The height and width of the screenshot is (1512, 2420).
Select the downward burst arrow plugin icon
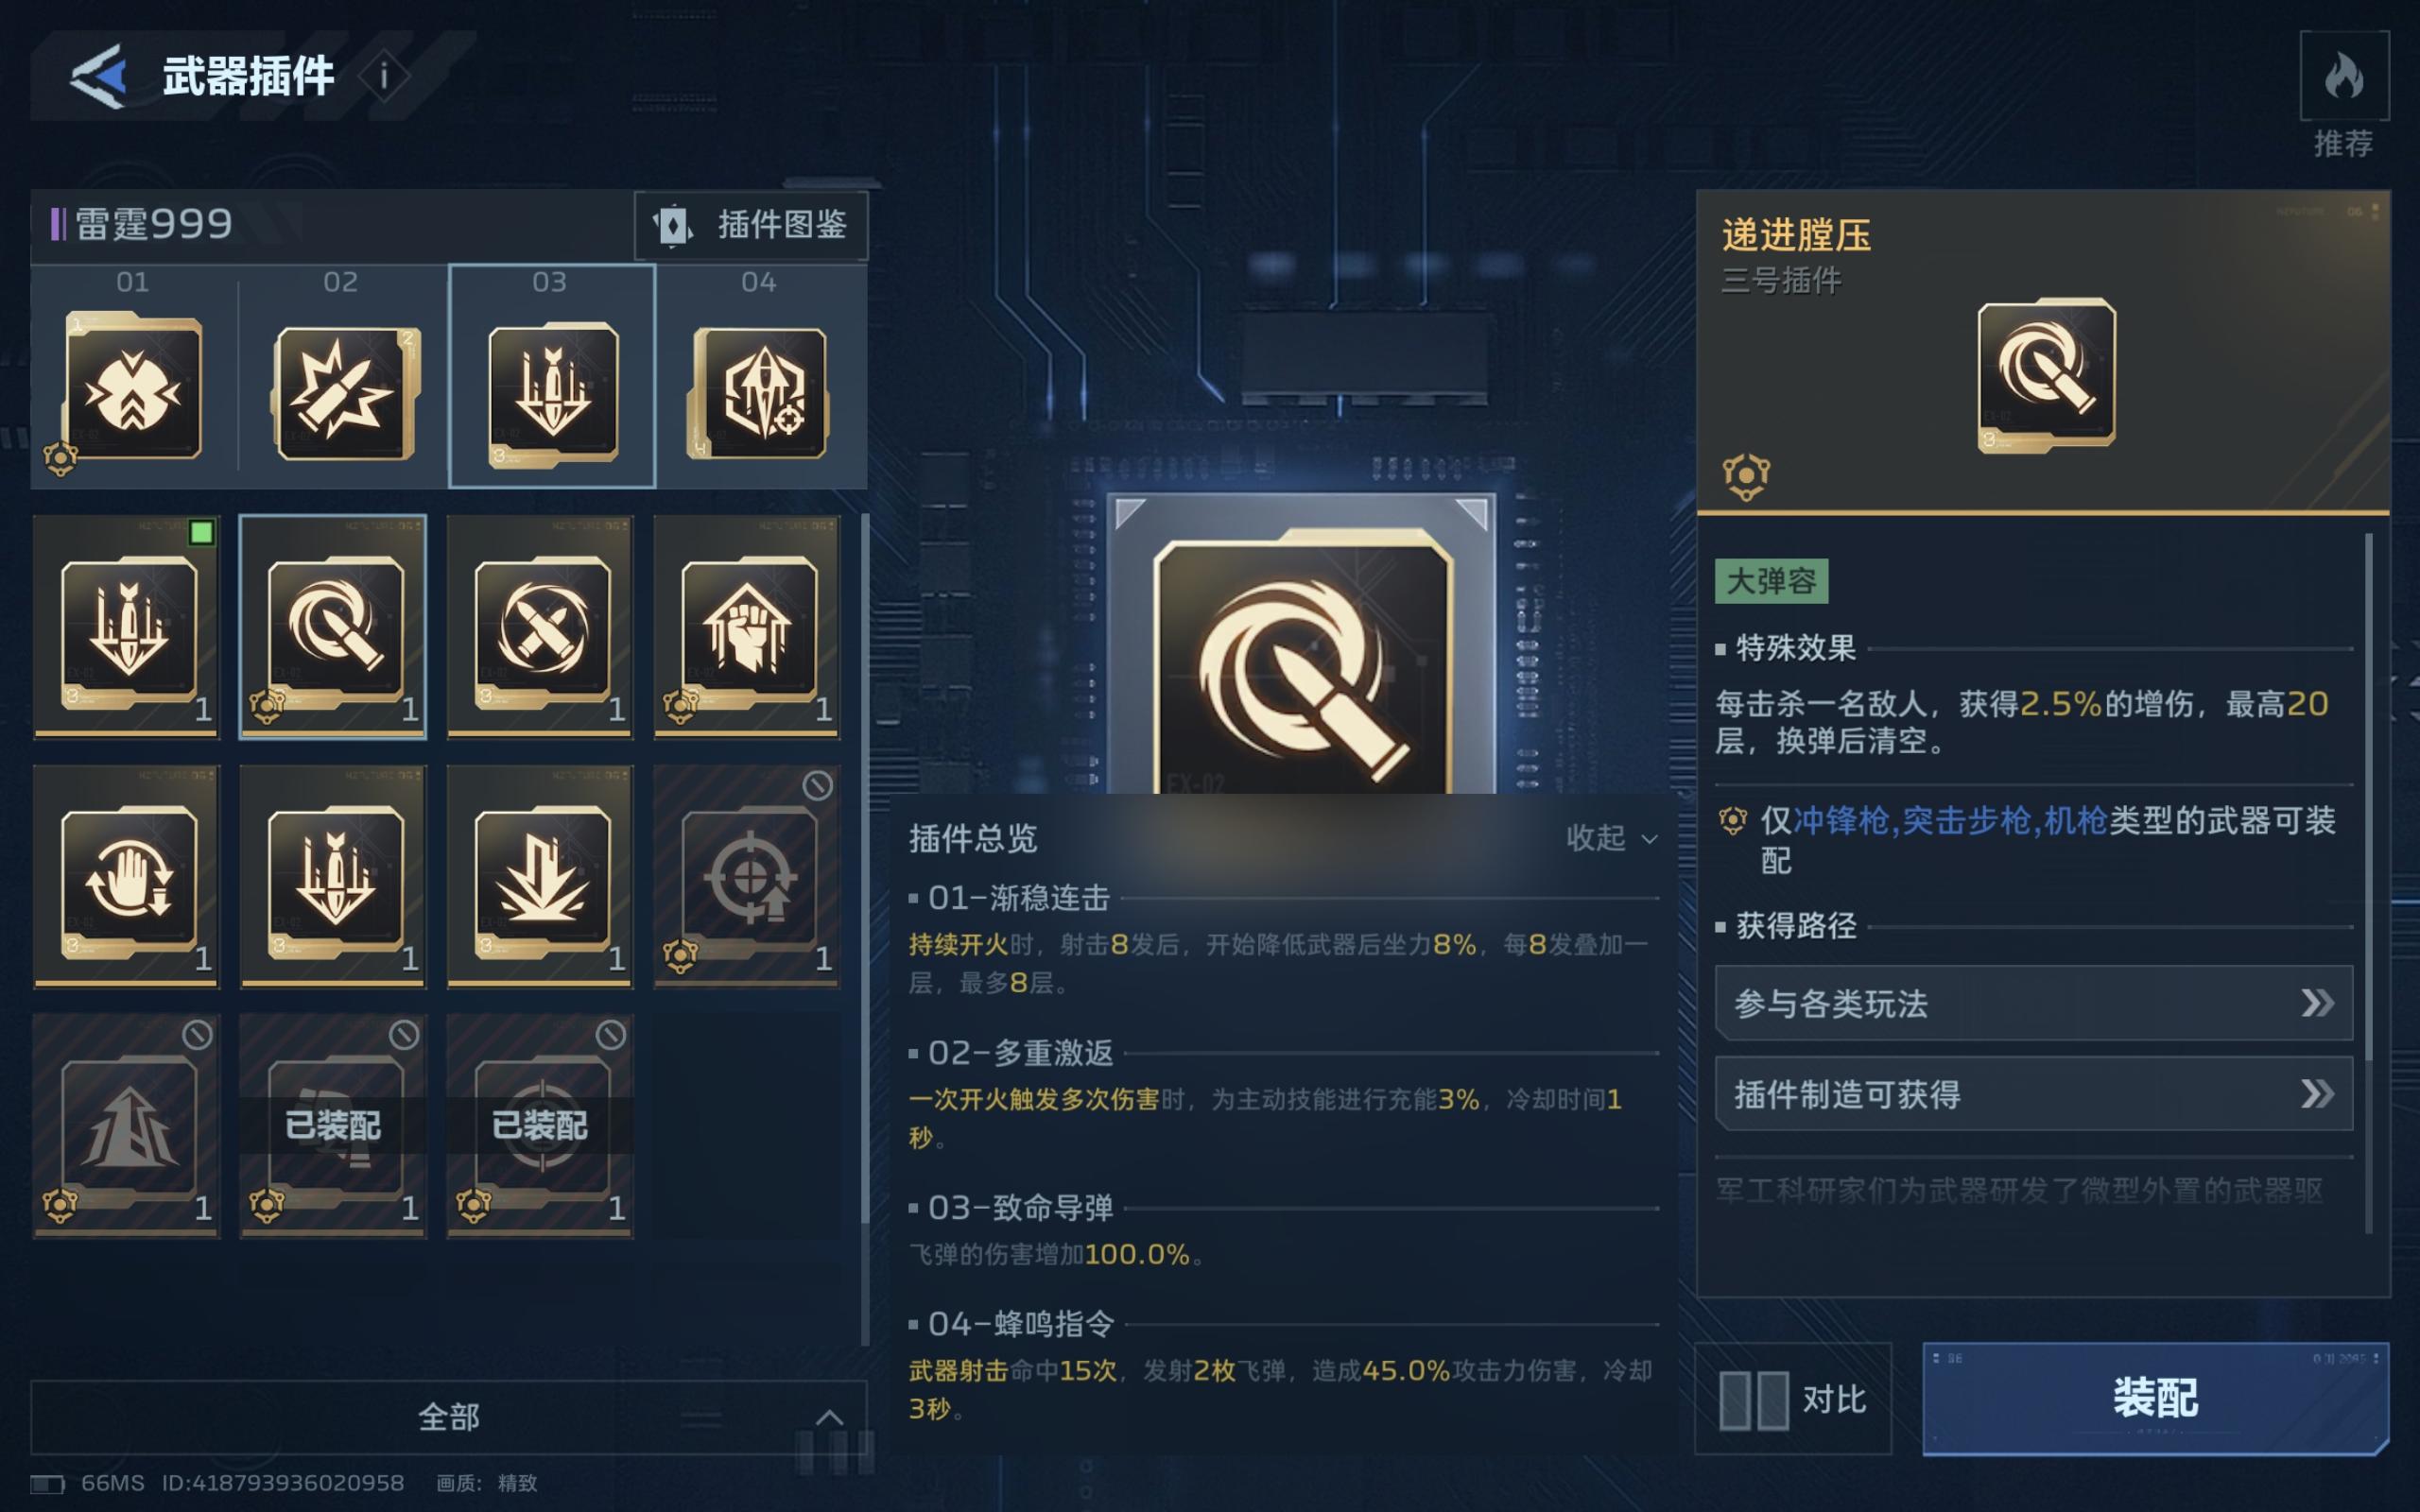tap(540, 877)
